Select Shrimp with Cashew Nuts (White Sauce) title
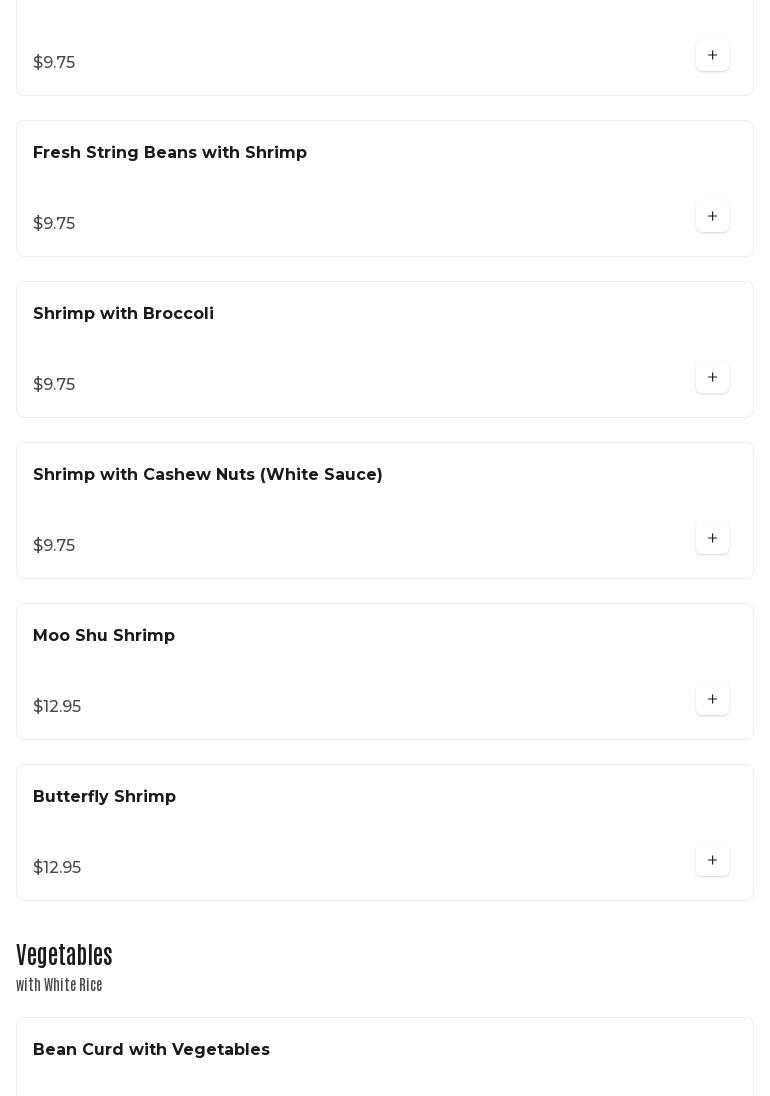This screenshot has width=770, height=1096. click(x=208, y=475)
